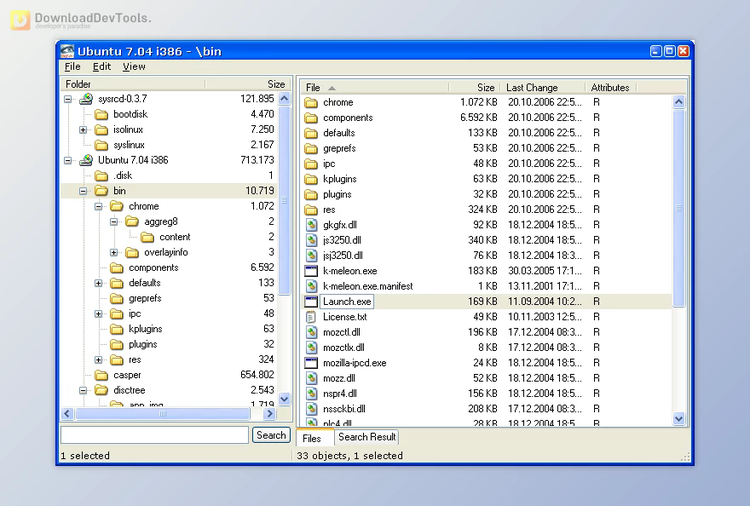This screenshot has height=506, width=750.
Task: Select the res folder in file list
Action: [329, 209]
